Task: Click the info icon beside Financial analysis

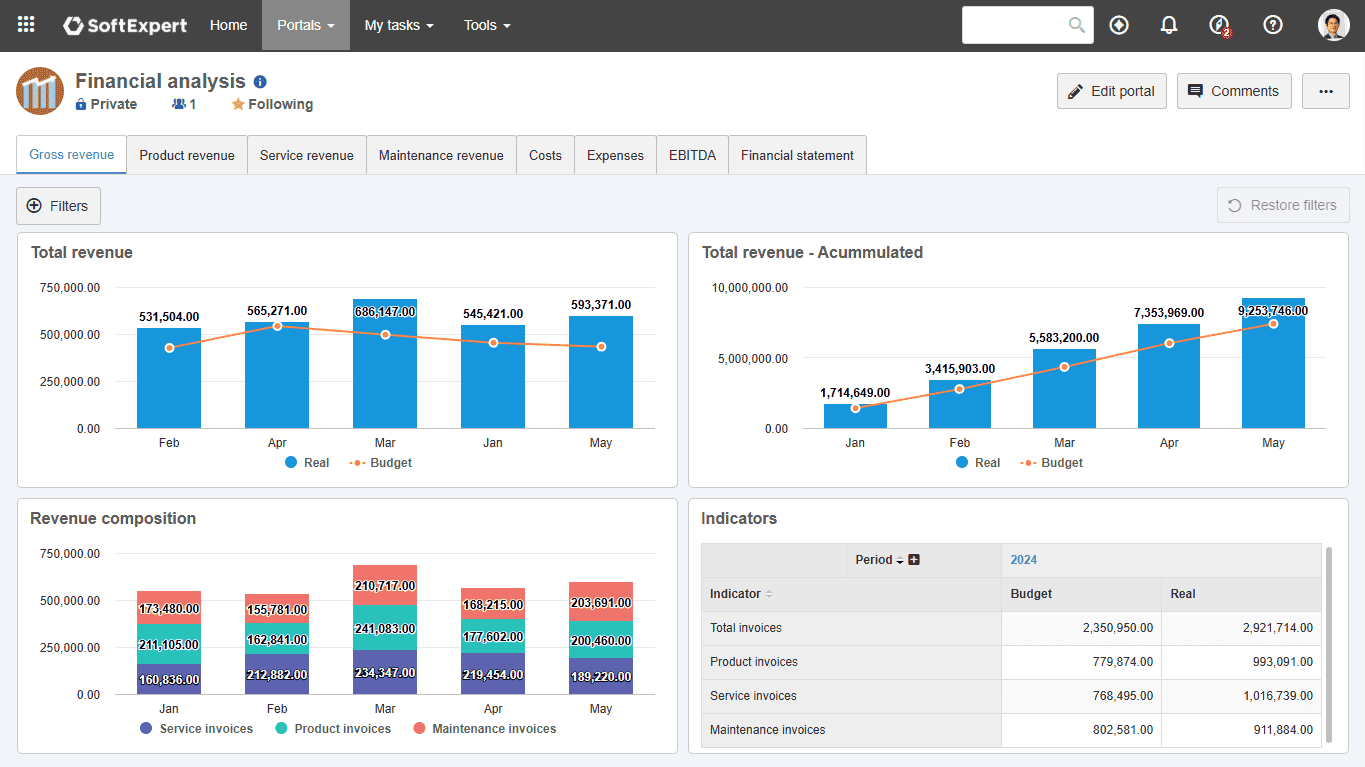Action: [x=260, y=82]
